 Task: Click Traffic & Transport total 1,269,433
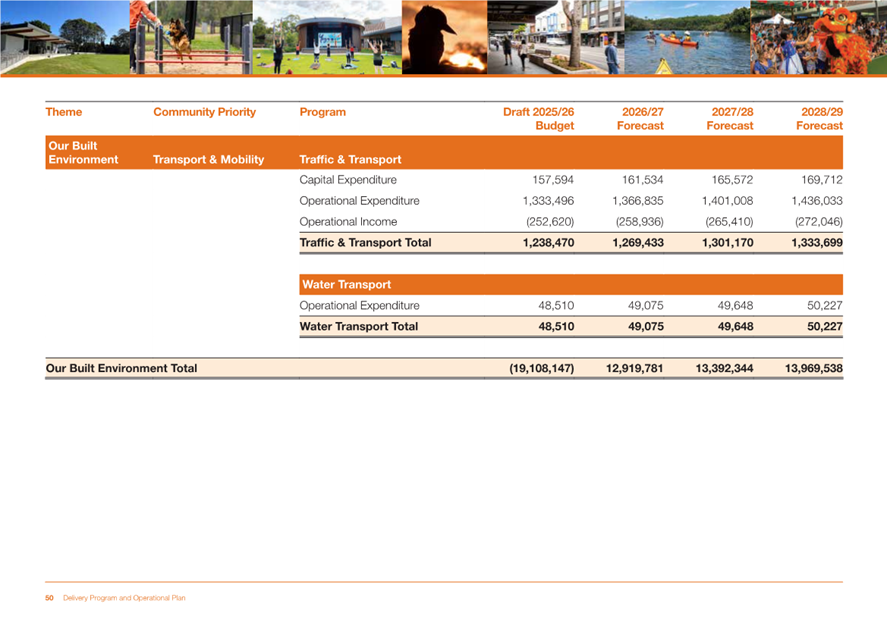tap(638, 243)
